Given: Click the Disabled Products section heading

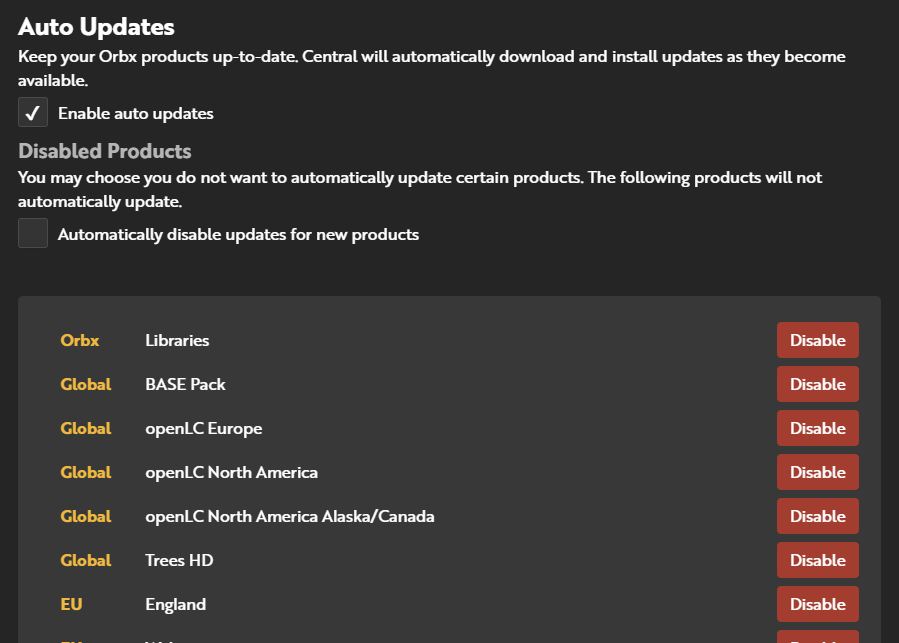Looking at the screenshot, I should click(104, 151).
